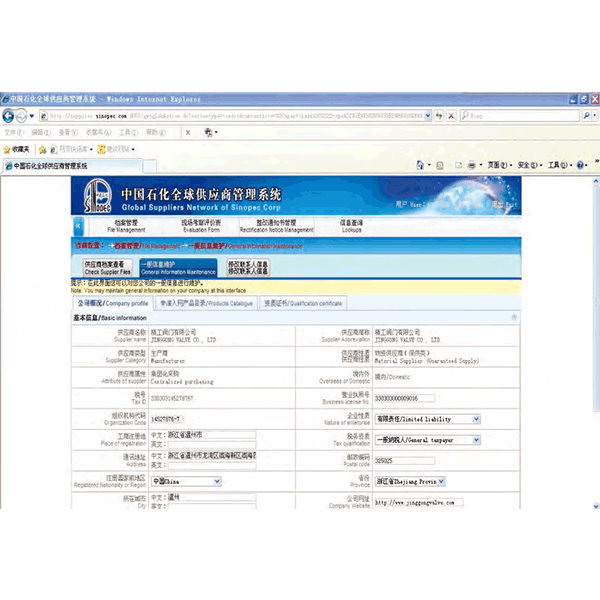Click the Company Website input field
The height and width of the screenshot is (600, 600).
(419, 502)
